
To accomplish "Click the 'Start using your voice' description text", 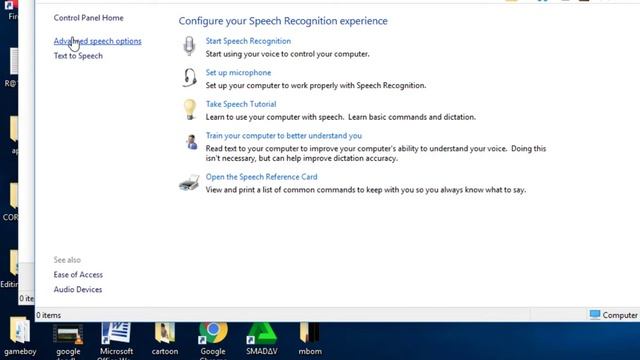I will click(287, 54).
